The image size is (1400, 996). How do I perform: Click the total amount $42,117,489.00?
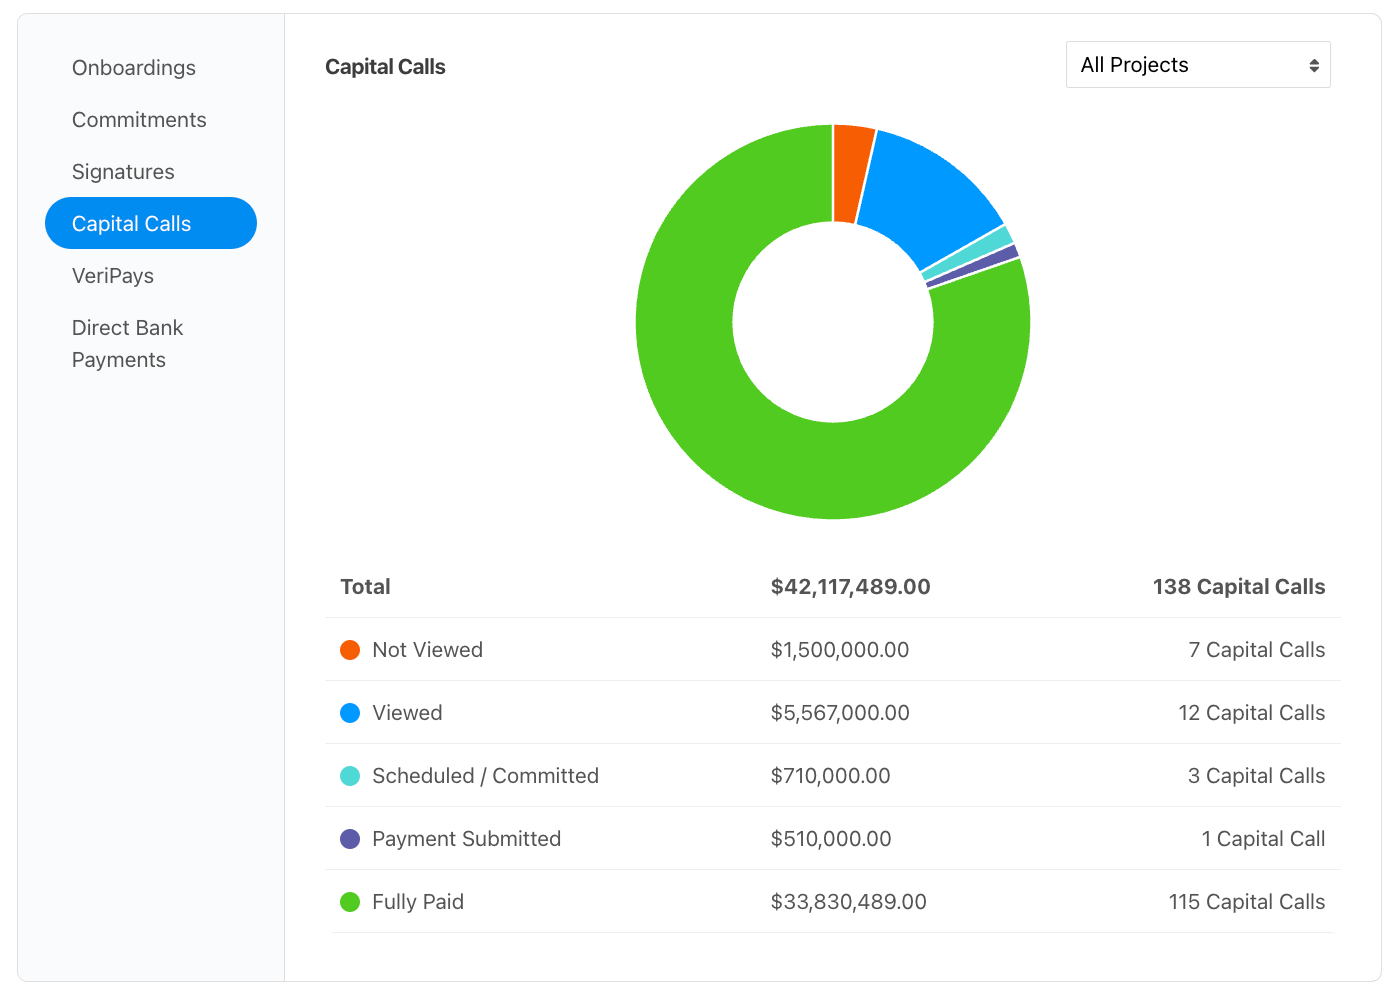[x=850, y=587]
